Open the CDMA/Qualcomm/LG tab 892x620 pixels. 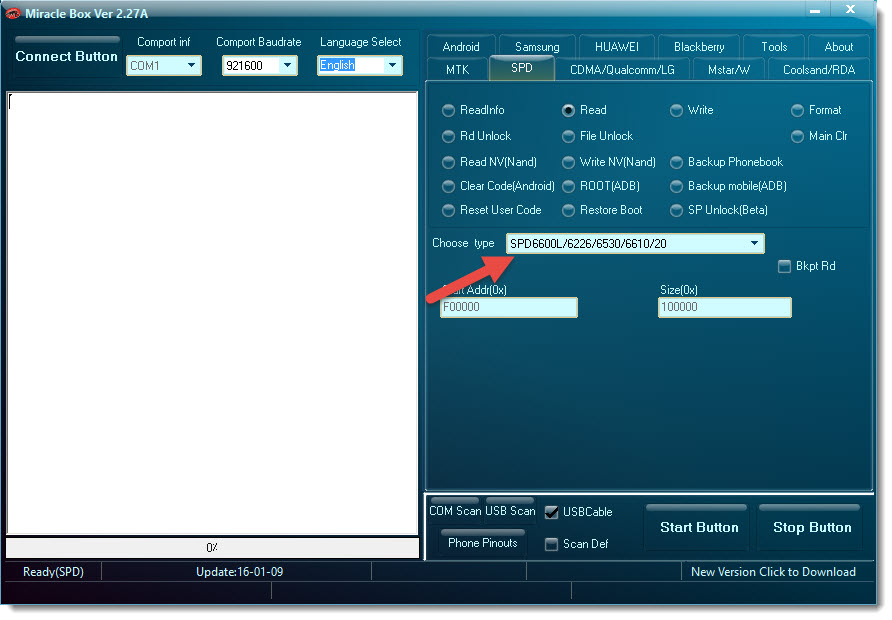[x=622, y=69]
